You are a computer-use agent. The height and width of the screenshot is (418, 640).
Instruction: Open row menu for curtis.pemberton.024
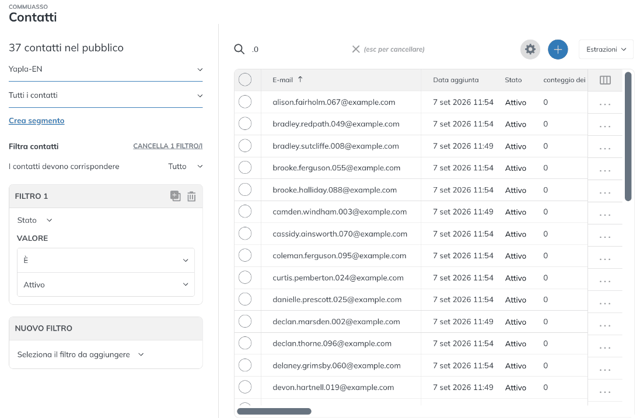[x=605, y=280]
